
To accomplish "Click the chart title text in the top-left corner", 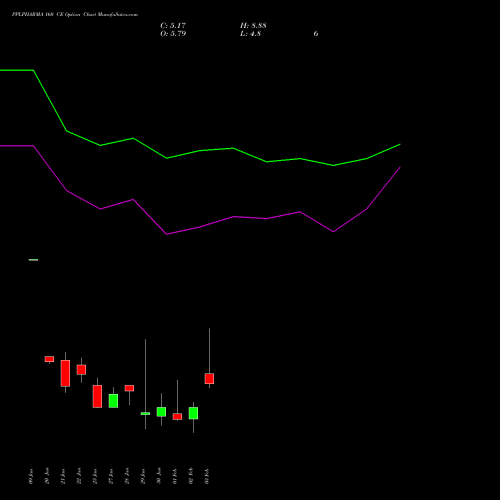I will [x=75, y=15].
